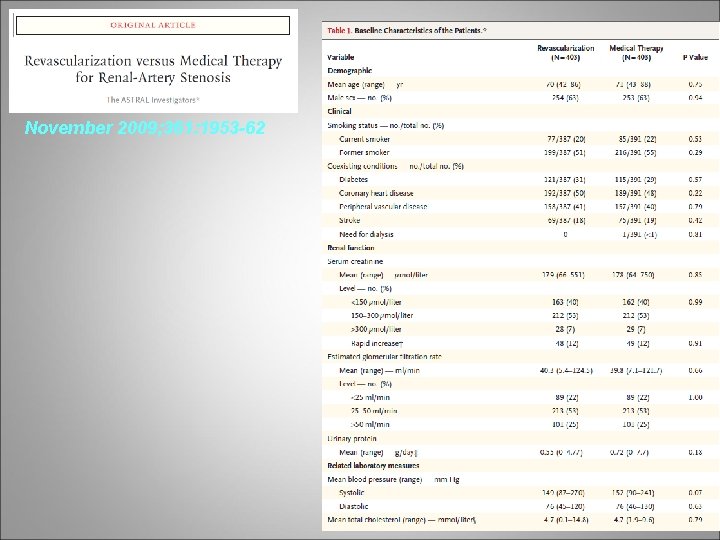
Task: Click the 'Urinary protein' row label
Action: pyautogui.click(x=352, y=439)
